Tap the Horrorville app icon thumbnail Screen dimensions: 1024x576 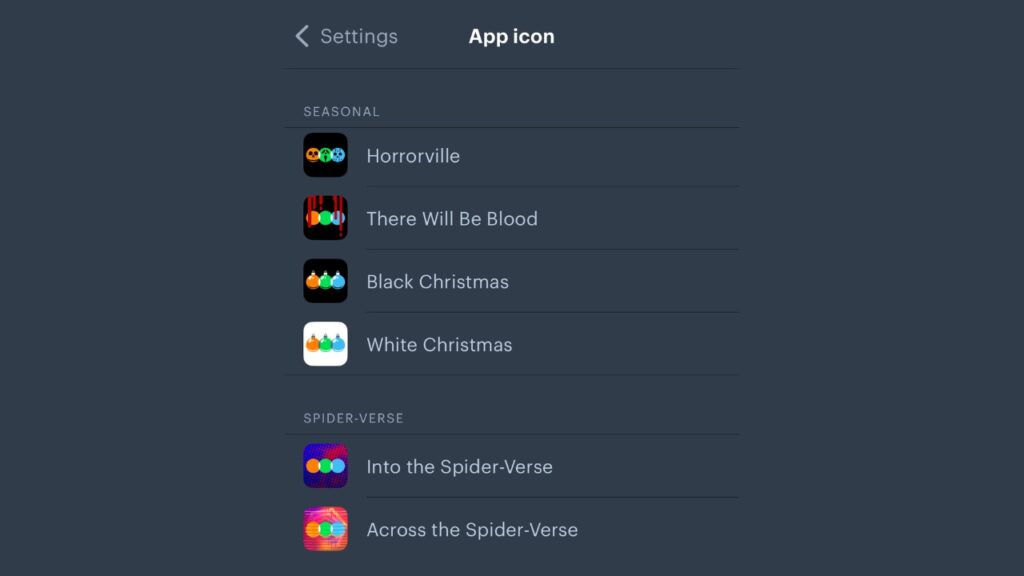(325, 155)
